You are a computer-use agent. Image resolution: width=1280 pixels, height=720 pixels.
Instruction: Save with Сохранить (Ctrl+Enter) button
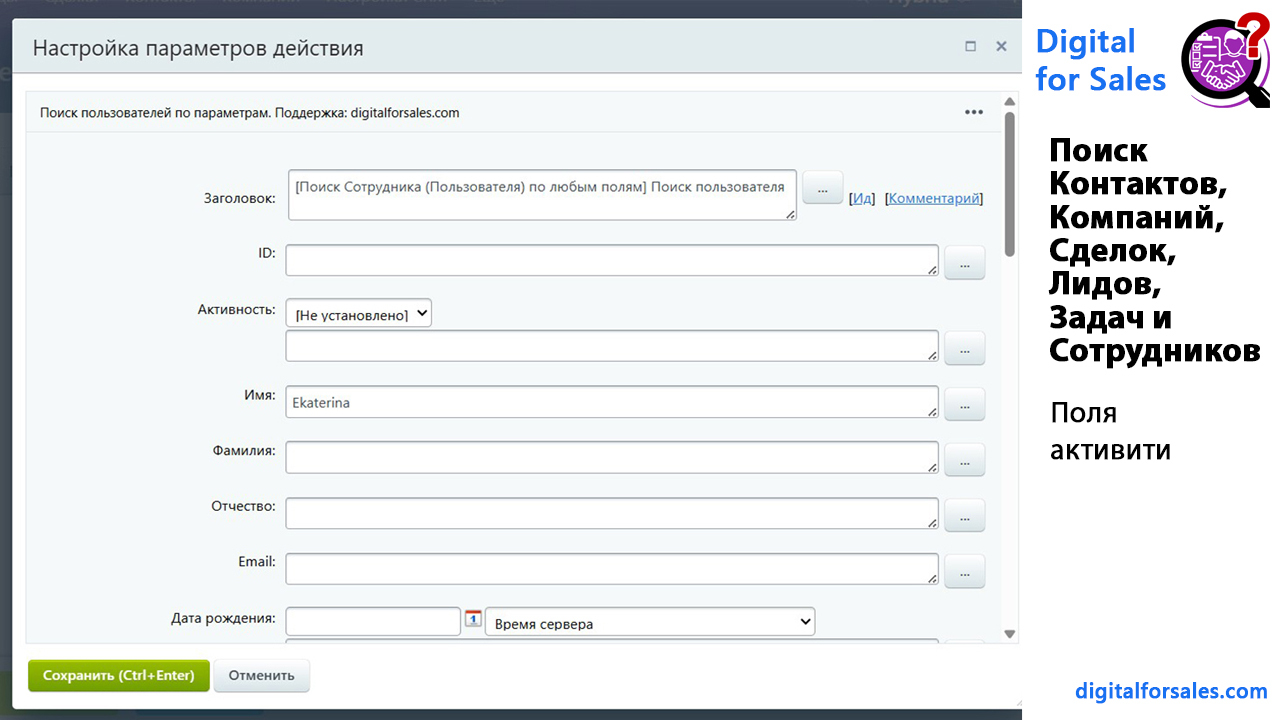point(118,675)
